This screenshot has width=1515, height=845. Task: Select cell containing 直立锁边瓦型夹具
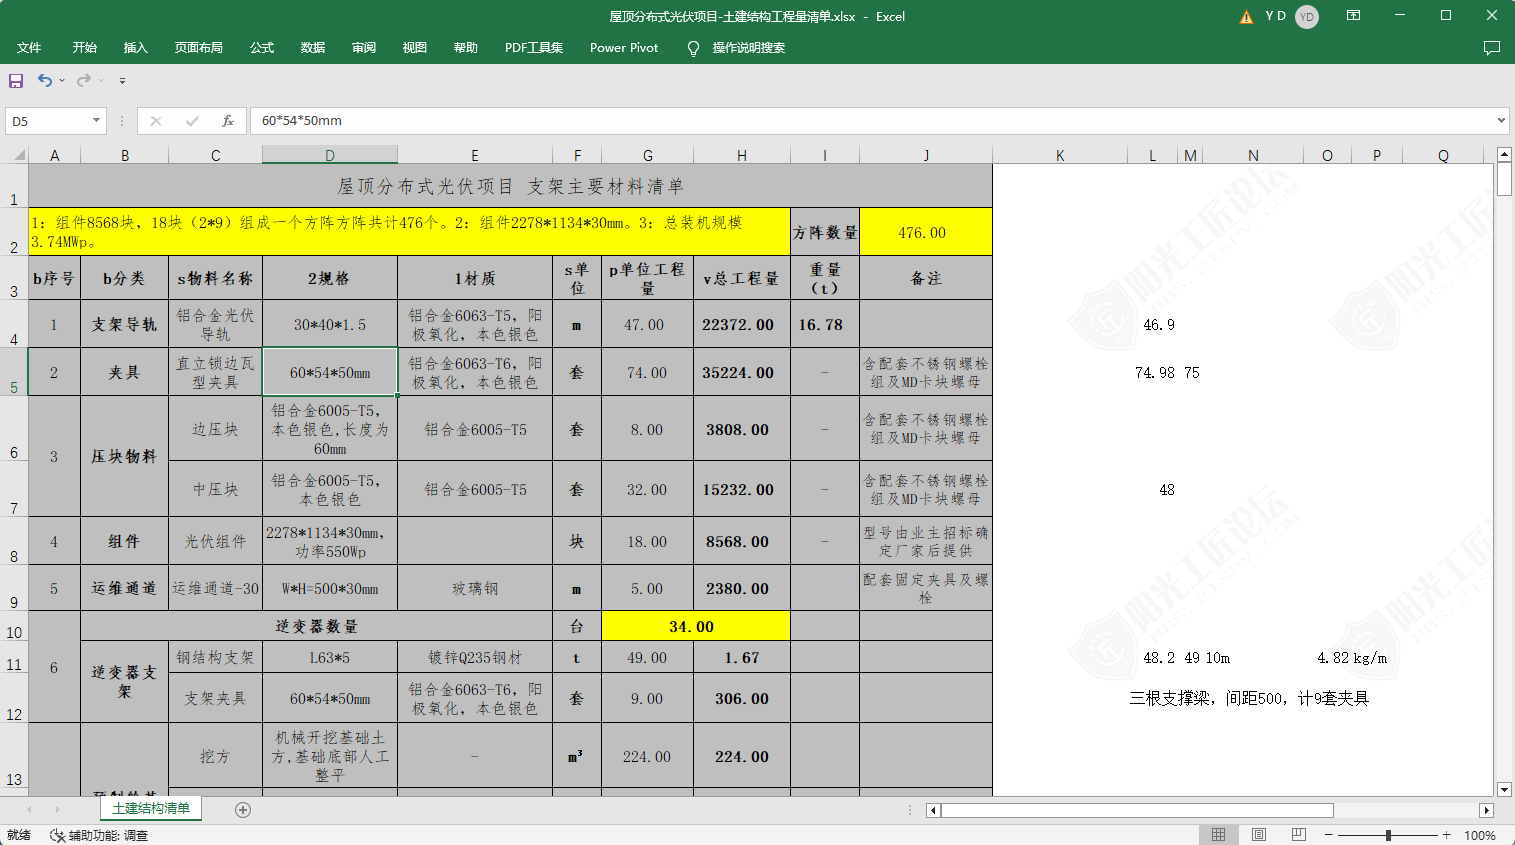point(215,372)
